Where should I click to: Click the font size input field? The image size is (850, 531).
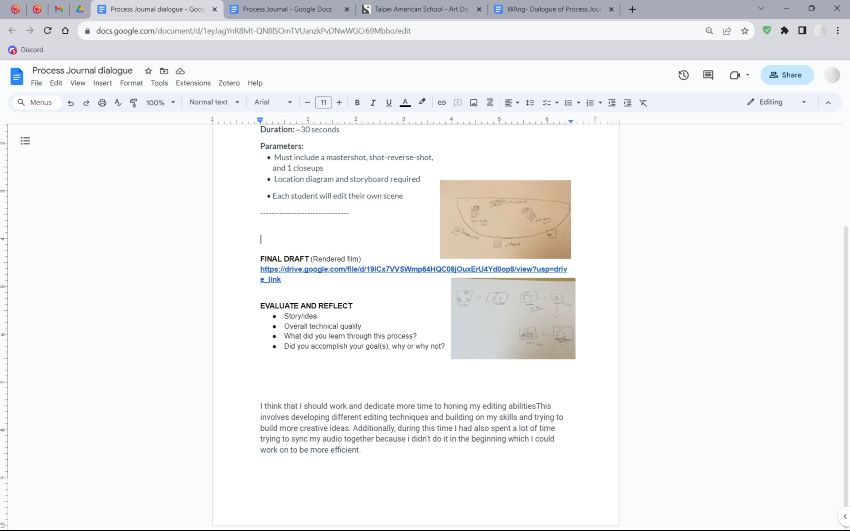coord(323,102)
